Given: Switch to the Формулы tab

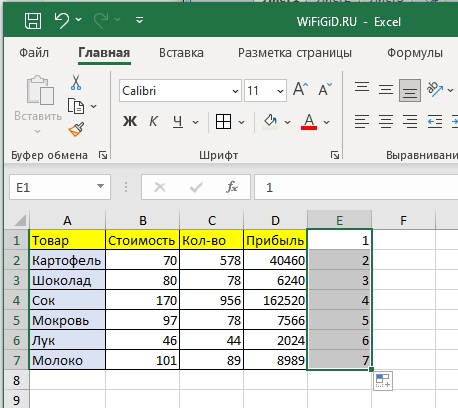Looking at the screenshot, I should tap(415, 53).
